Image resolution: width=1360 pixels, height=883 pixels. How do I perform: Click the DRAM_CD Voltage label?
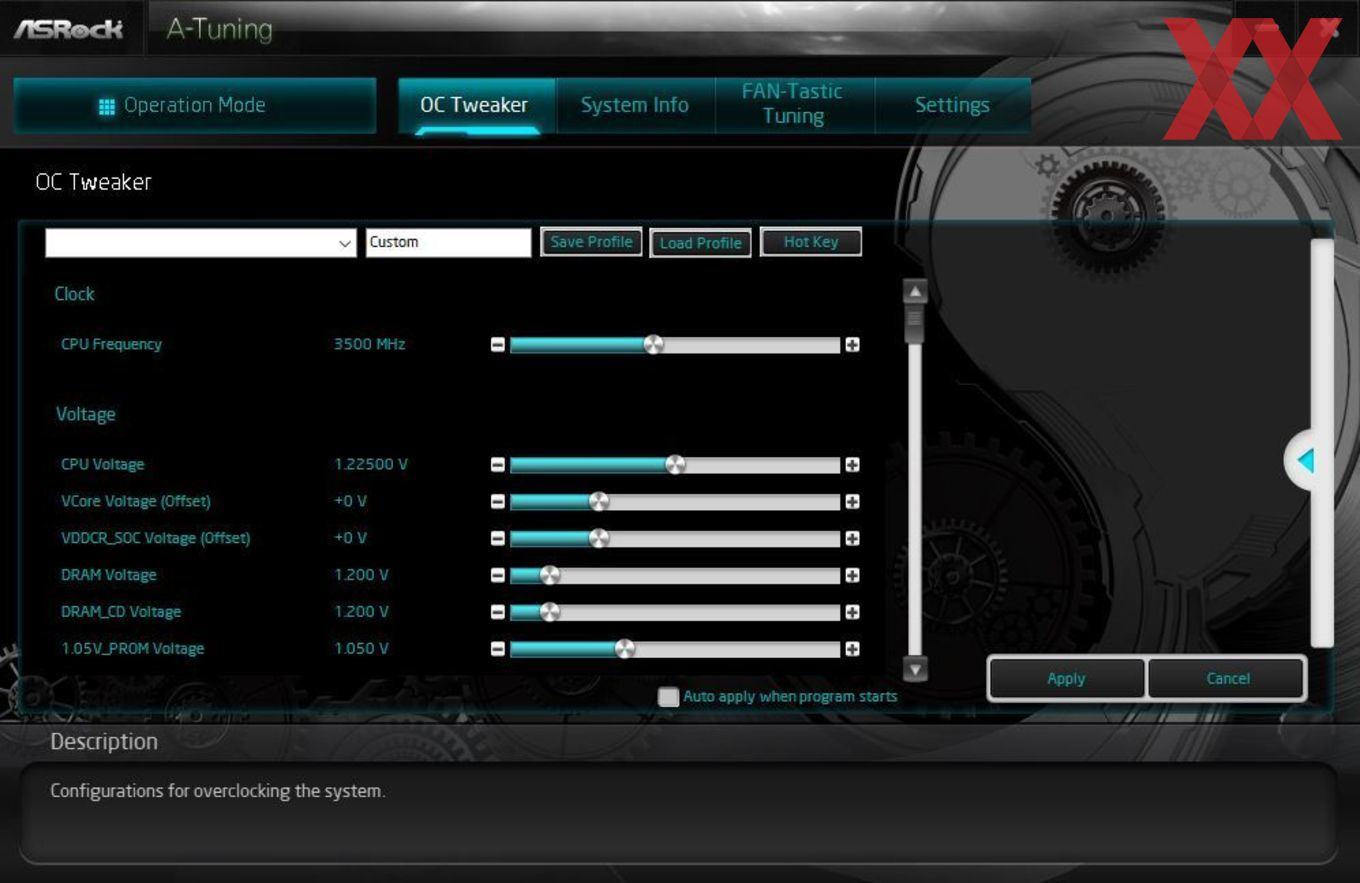pyautogui.click(x=121, y=612)
